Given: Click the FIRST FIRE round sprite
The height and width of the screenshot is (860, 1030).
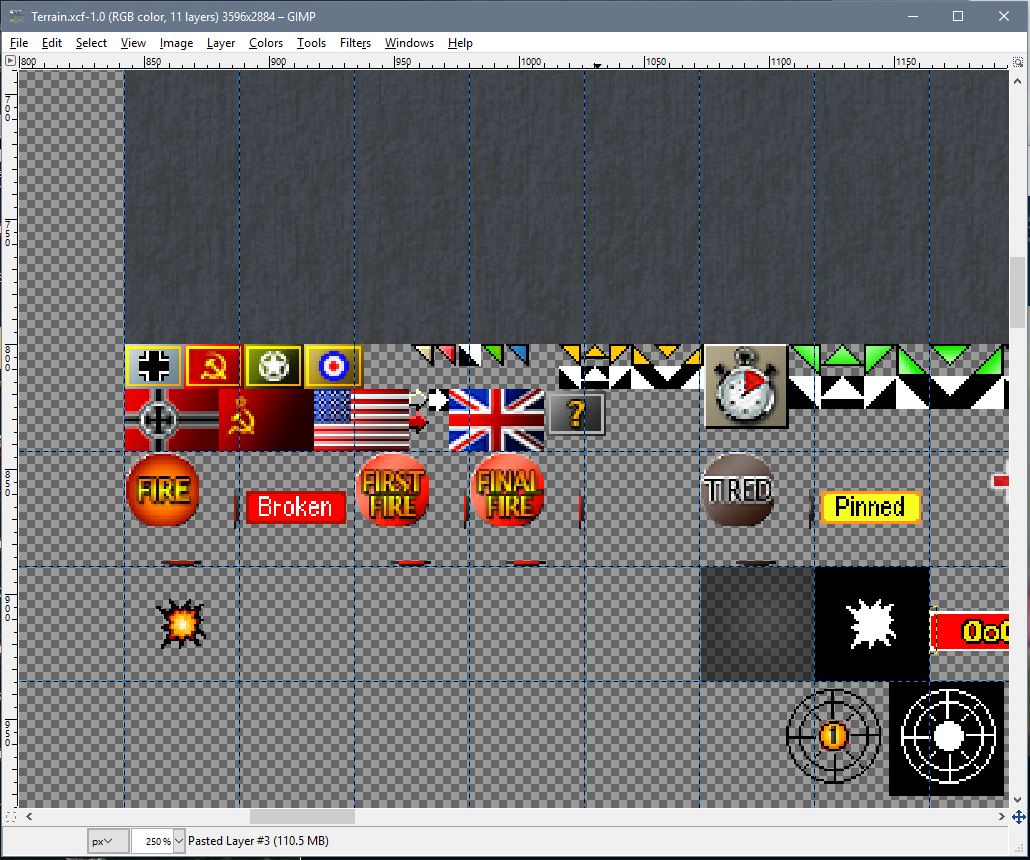Looking at the screenshot, I should [392, 490].
